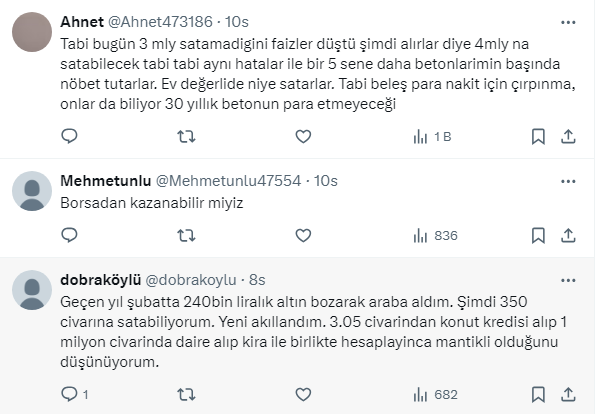This screenshot has width=603, height=414.
Task: Retweet Ahnet's post
Action: click(186, 136)
